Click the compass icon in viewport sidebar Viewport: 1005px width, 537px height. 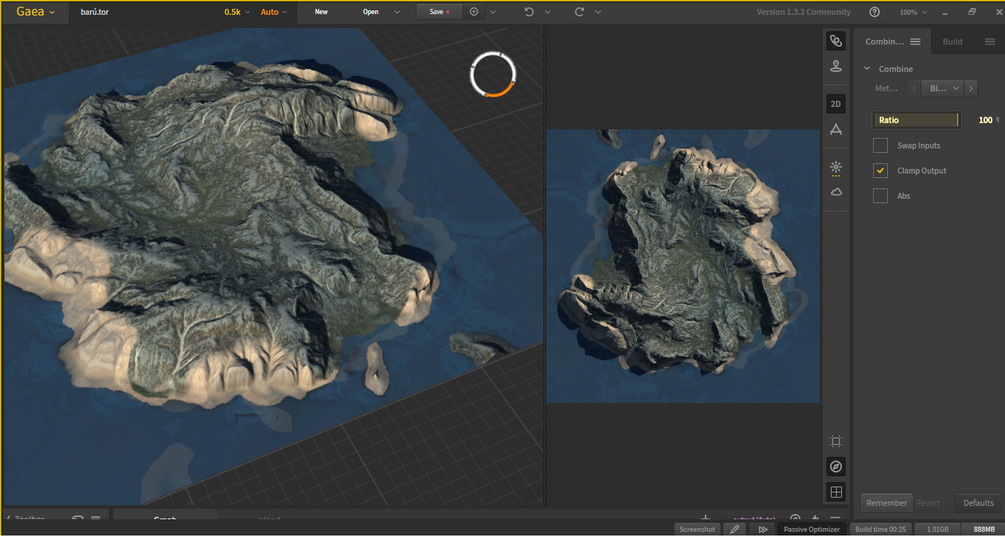click(836, 467)
